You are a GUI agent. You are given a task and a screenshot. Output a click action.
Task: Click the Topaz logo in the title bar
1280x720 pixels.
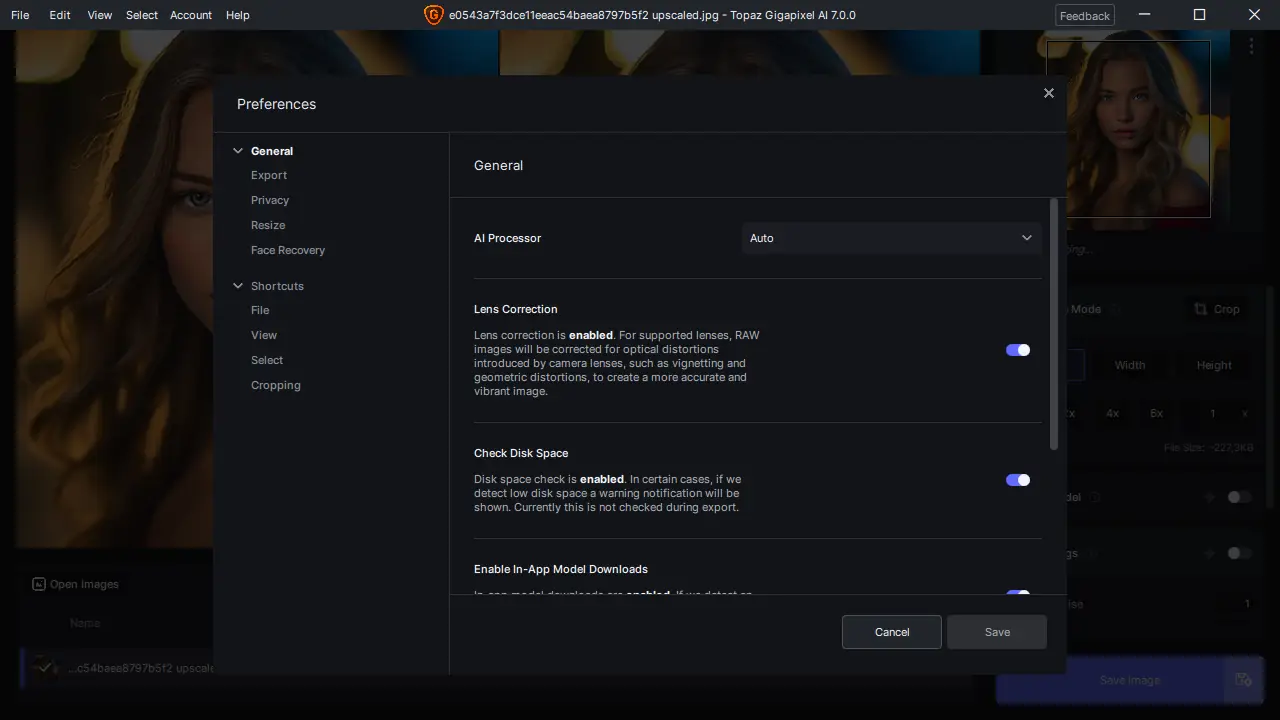(x=433, y=15)
